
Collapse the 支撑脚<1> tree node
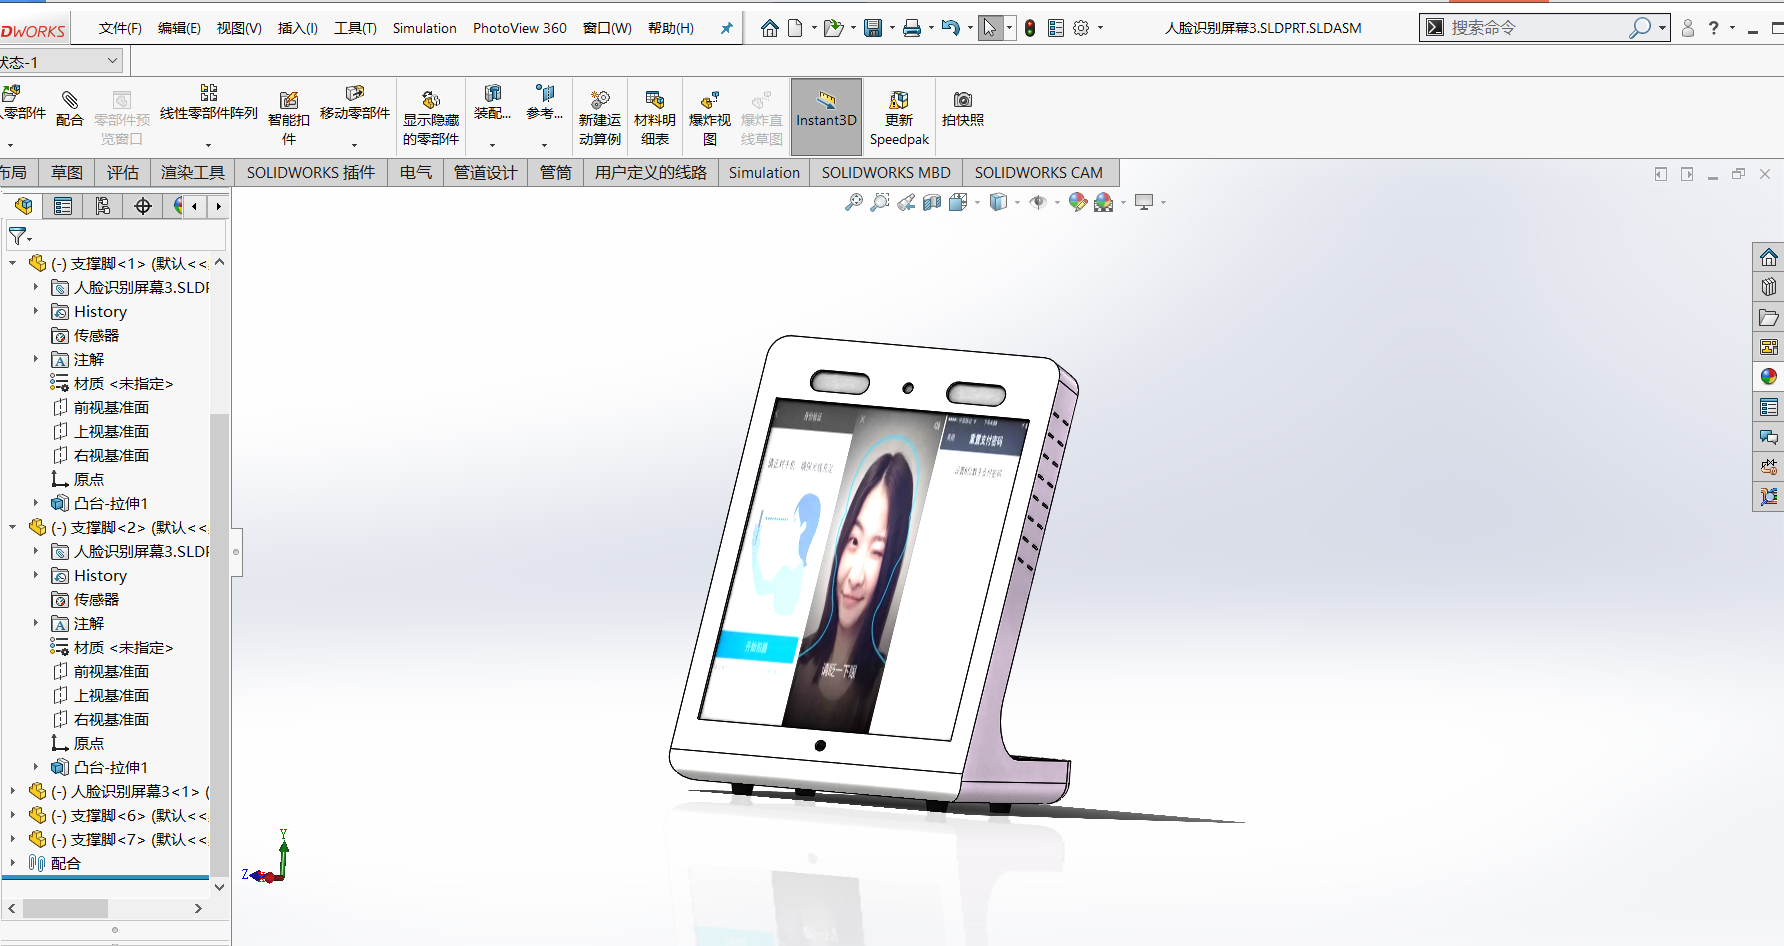(x=13, y=264)
